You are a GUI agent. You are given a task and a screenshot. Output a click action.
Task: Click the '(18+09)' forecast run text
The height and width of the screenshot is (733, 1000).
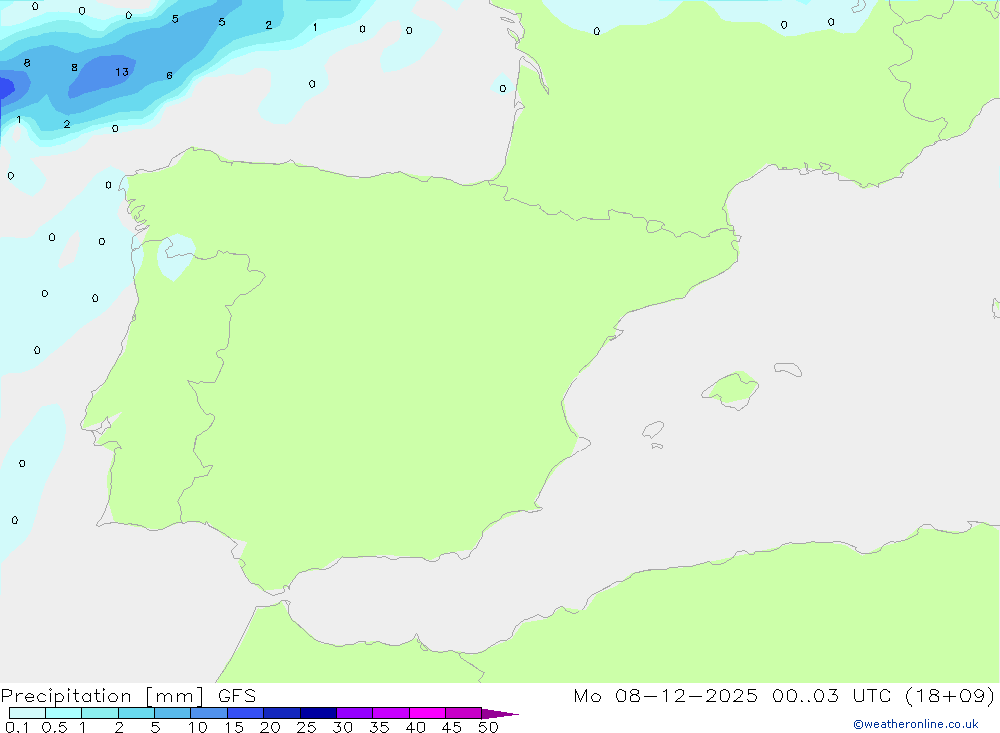pos(950,695)
